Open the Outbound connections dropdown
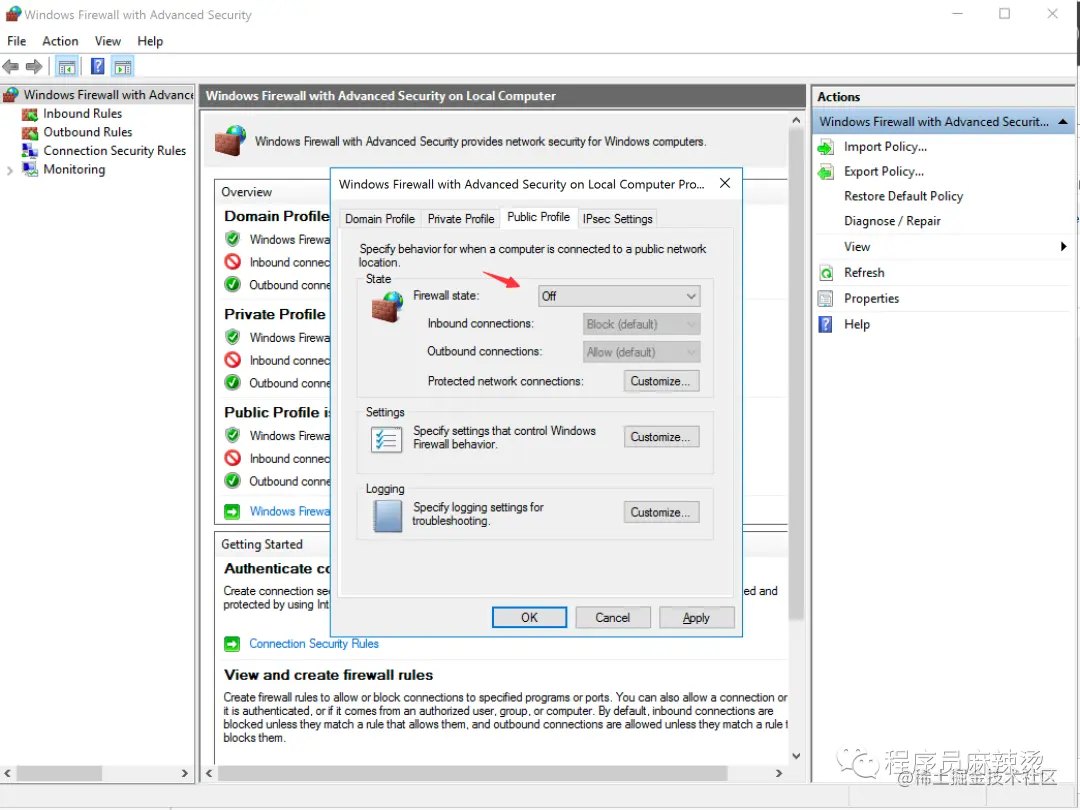The width and height of the screenshot is (1080, 810). [641, 352]
